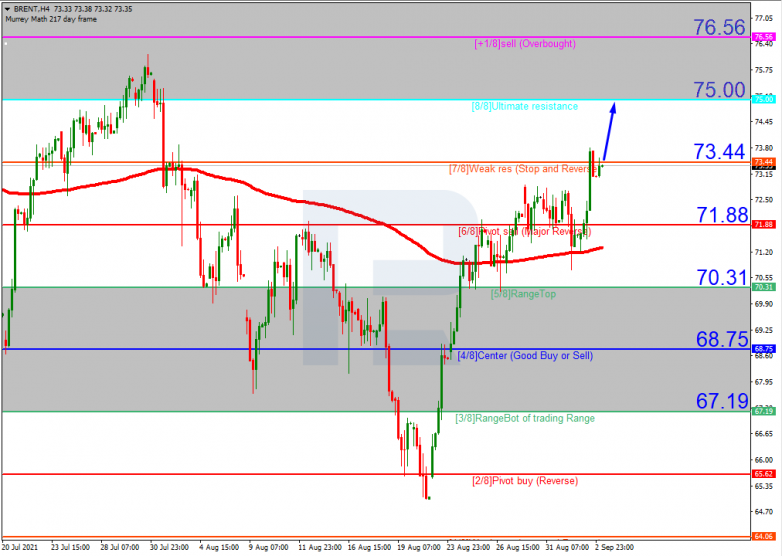Select the magenta 76.56 price tag on axis
Image resolution: width=782 pixels, height=556 pixels.
[x=764, y=37]
